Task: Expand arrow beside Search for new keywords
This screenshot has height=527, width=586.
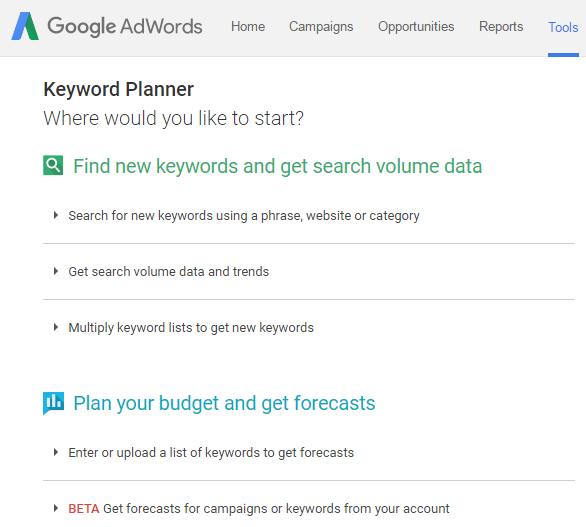Action: [56, 215]
